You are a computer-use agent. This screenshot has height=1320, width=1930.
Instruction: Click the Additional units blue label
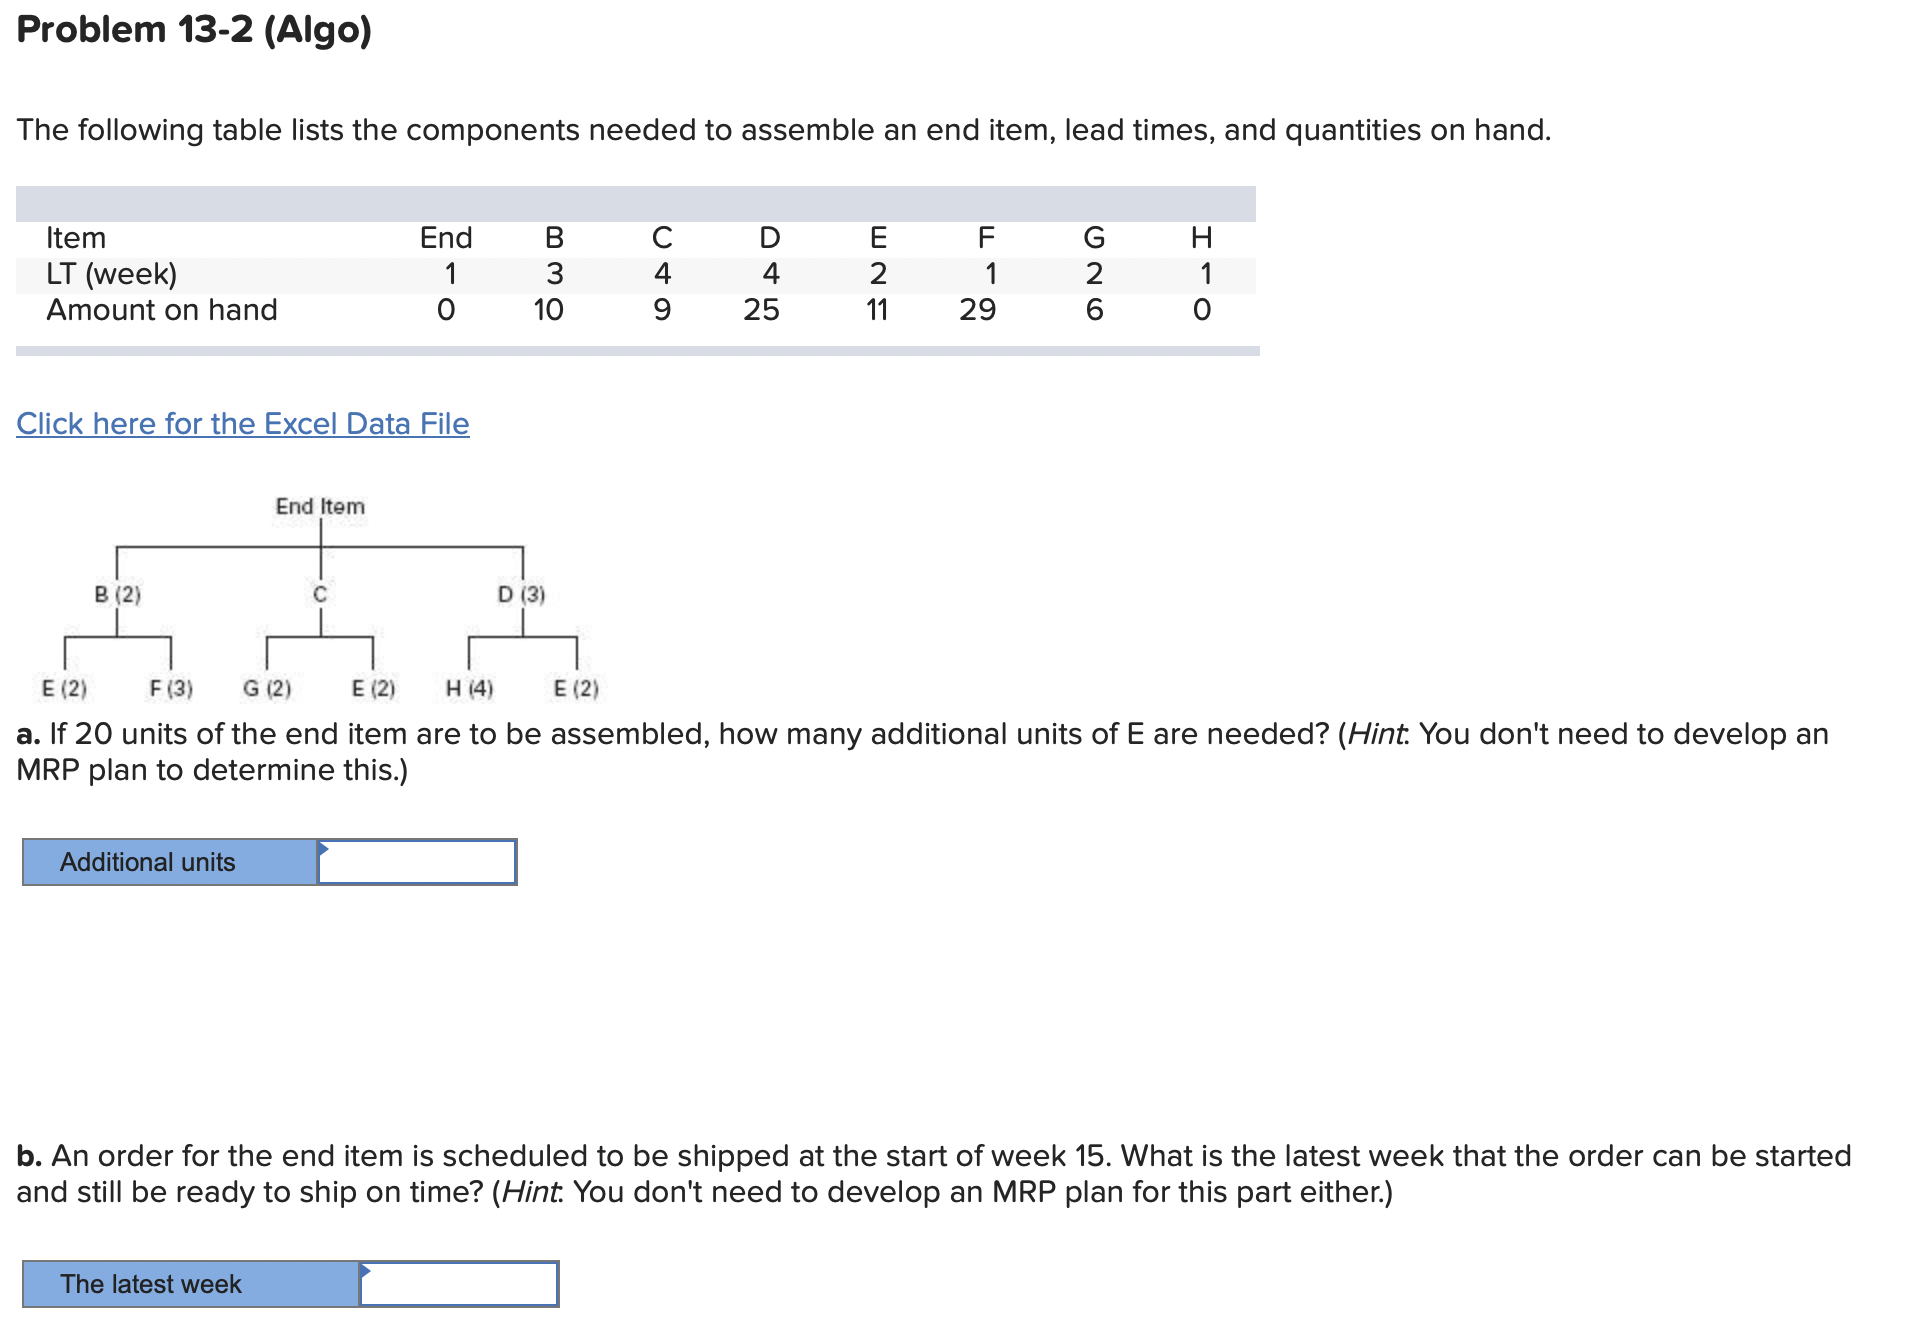pyautogui.click(x=148, y=861)
